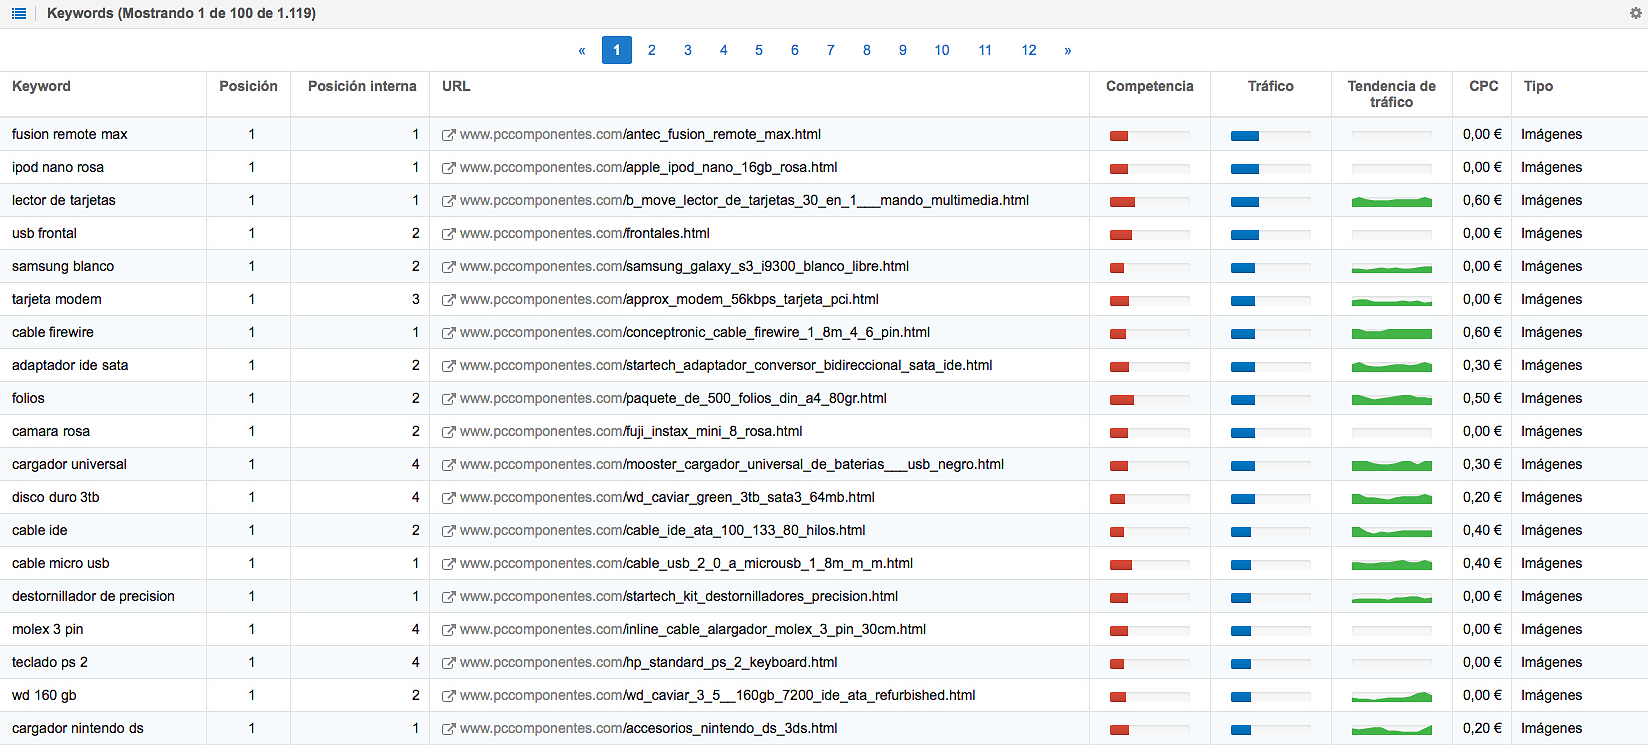Viewport: 1648px width, 745px height.
Task: Open external link icon for folios row
Action: [x=449, y=399]
